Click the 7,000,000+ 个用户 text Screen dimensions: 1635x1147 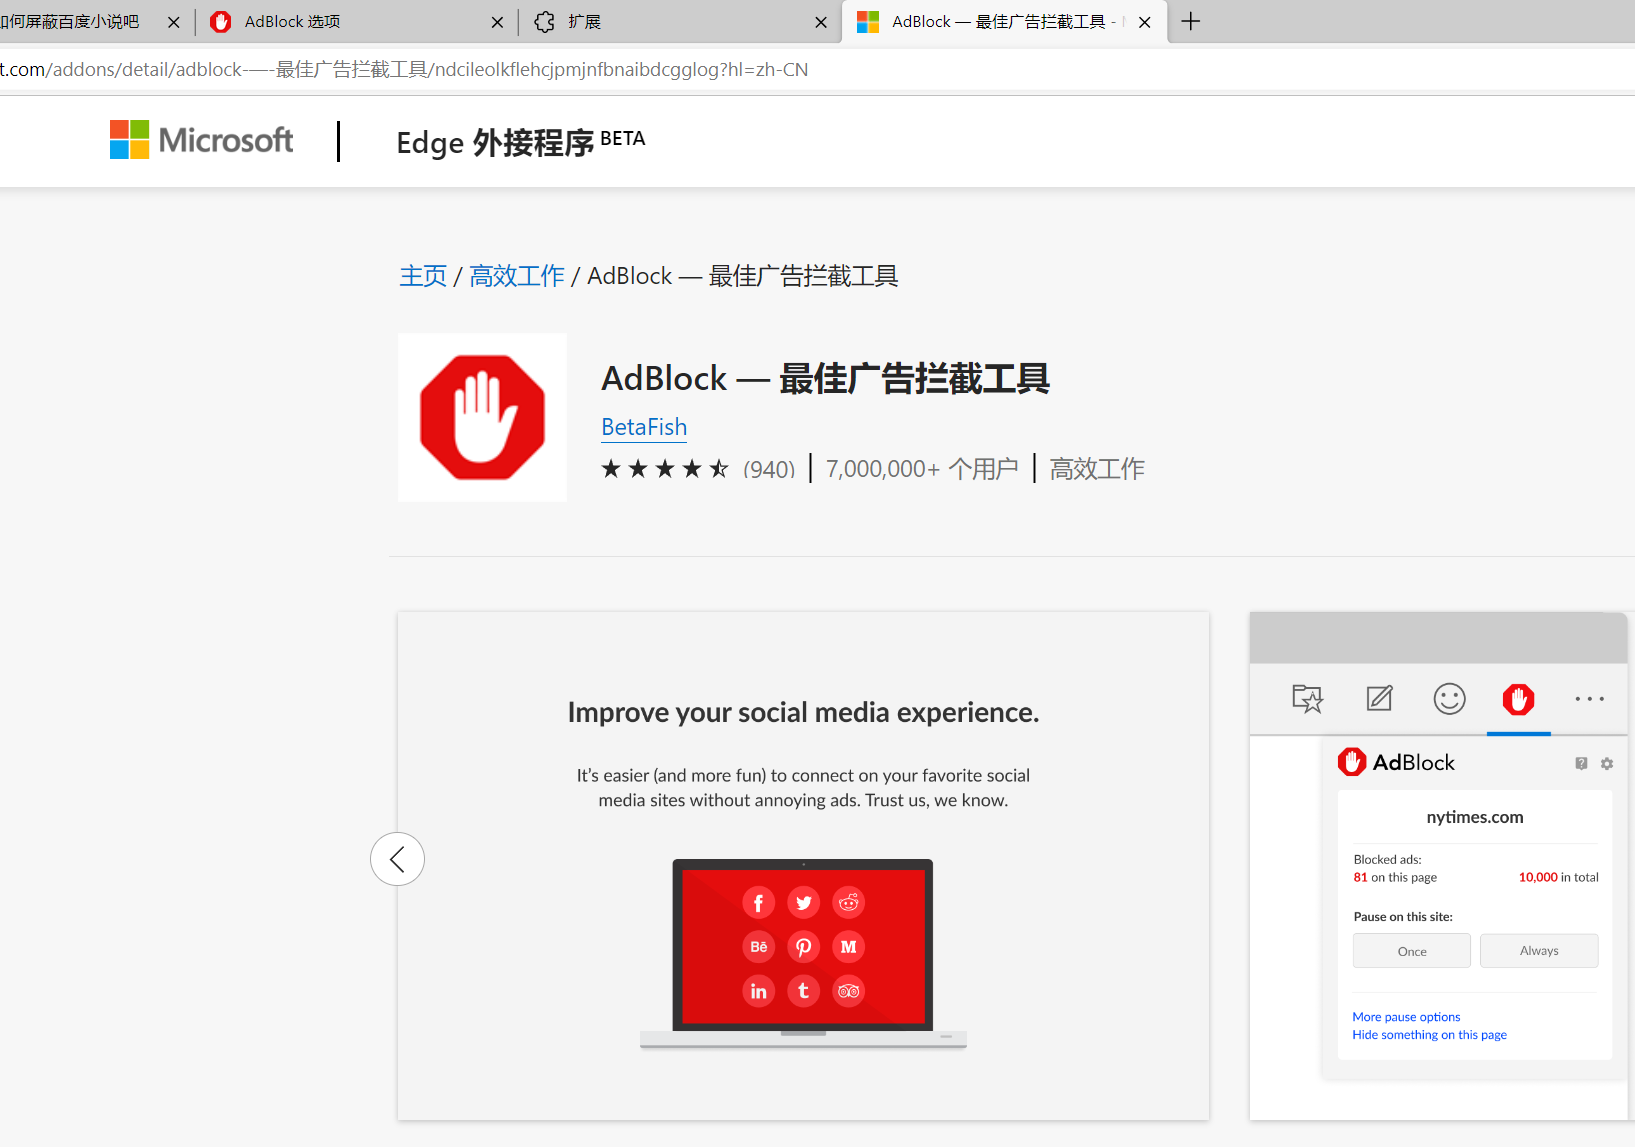[922, 469]
